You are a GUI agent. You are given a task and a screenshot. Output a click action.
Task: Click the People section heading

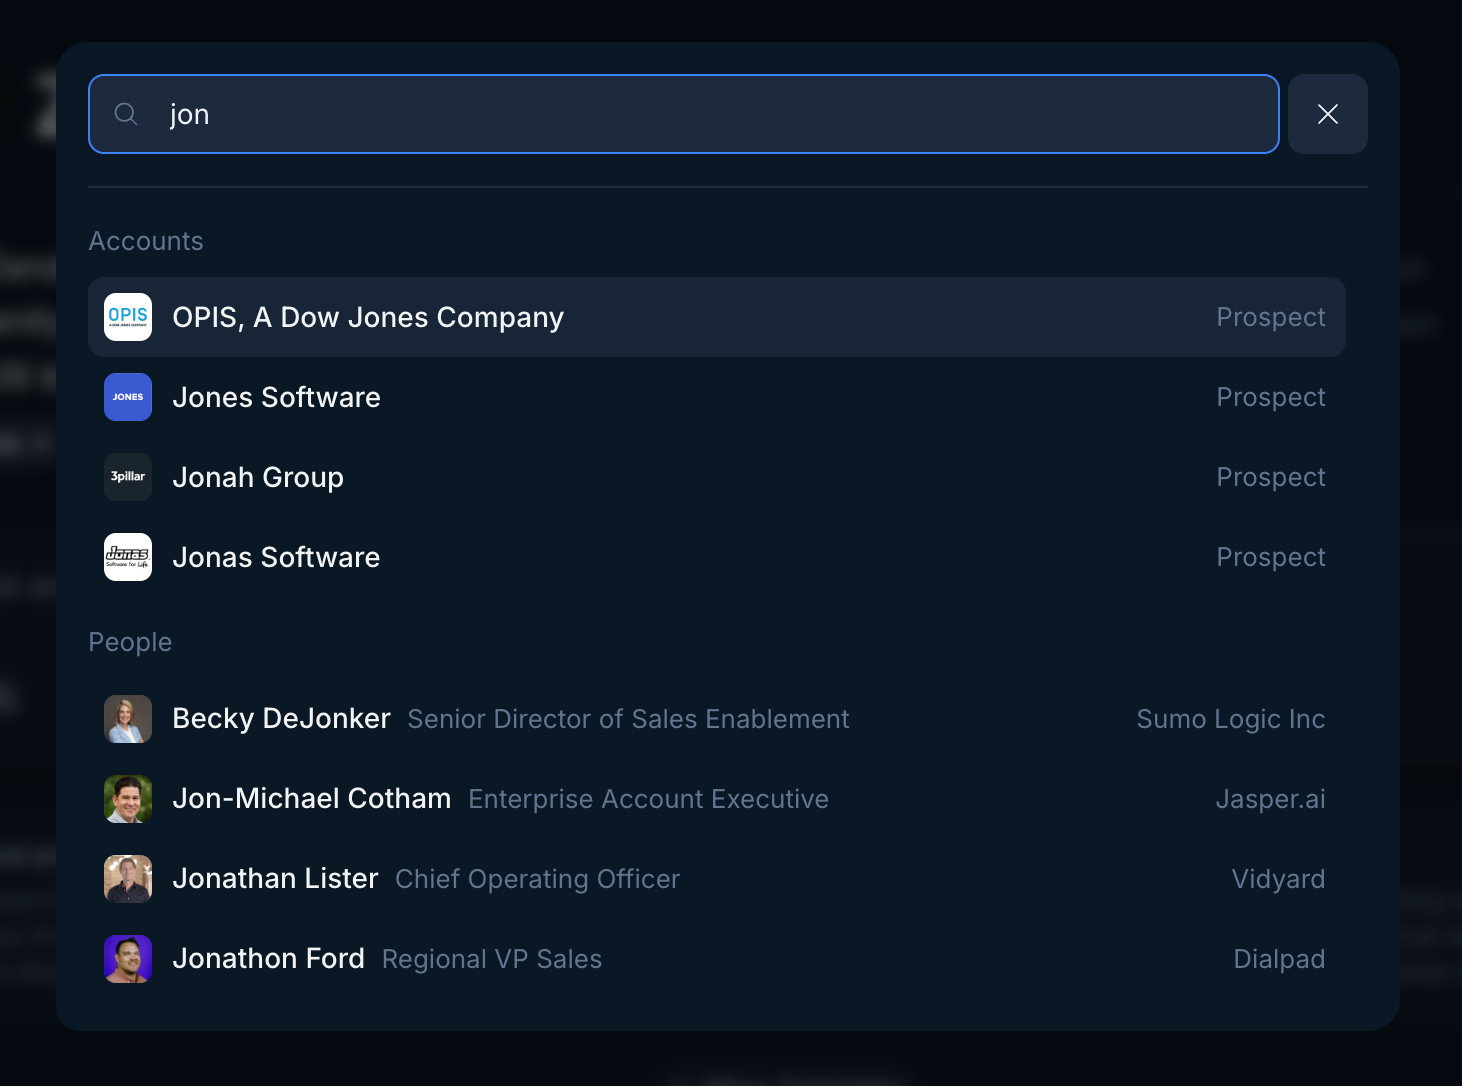[130, 642]
